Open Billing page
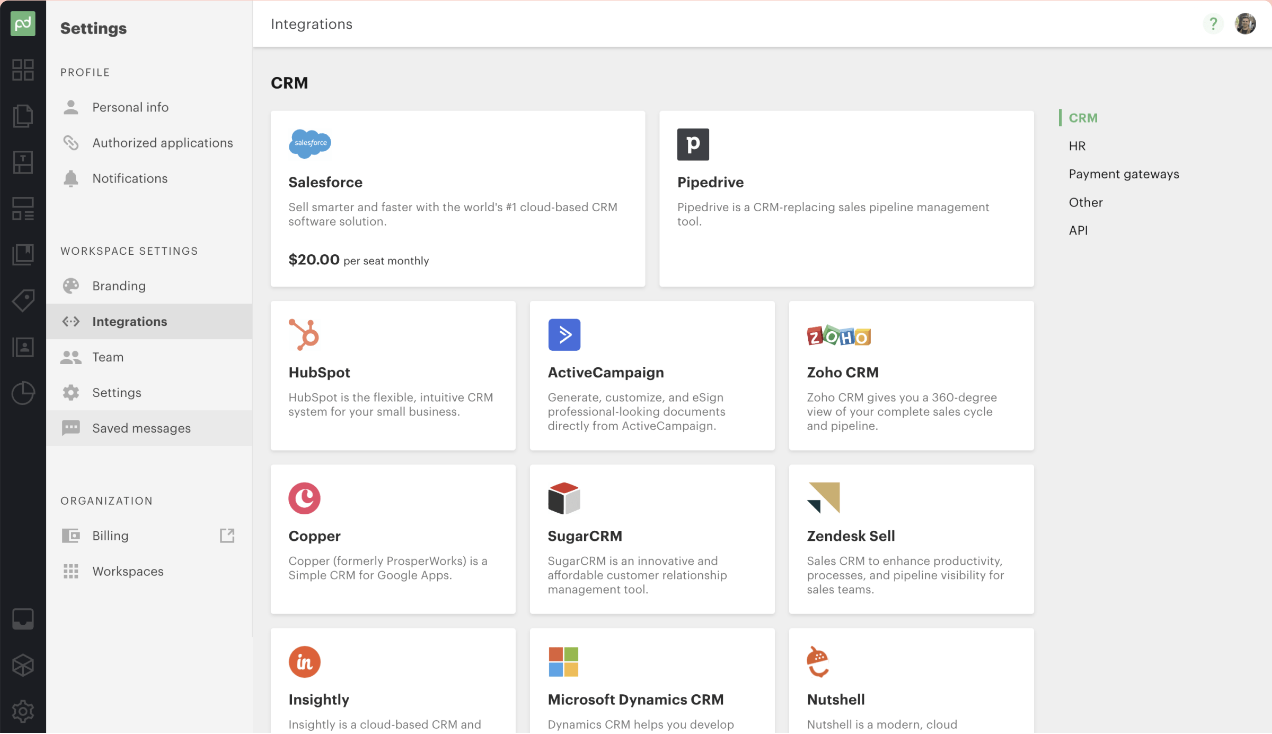1272x734 pixels. [149, 536]
